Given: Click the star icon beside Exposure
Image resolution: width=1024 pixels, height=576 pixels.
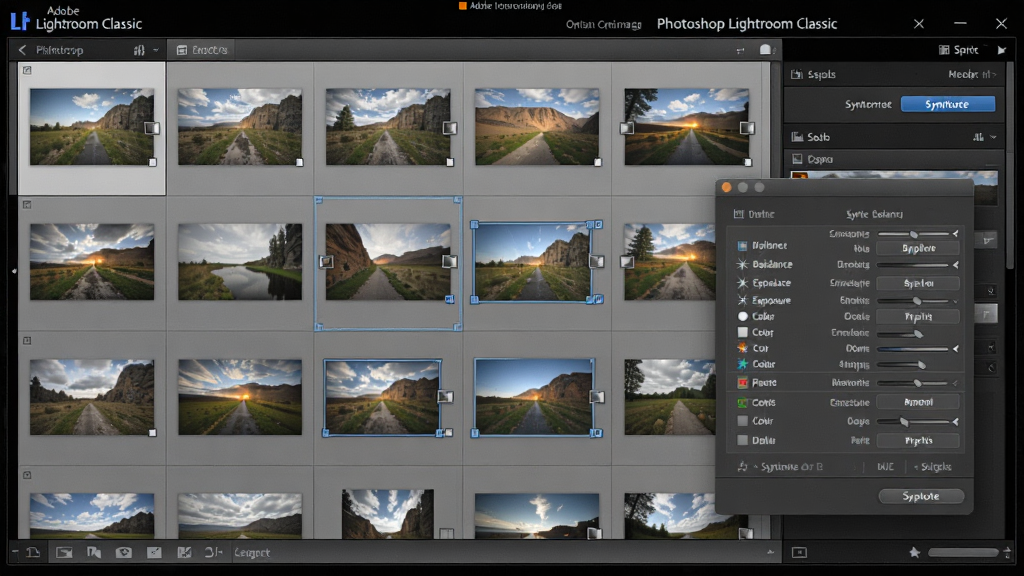Looking at the screenshot, I should [x=742, y=300].
